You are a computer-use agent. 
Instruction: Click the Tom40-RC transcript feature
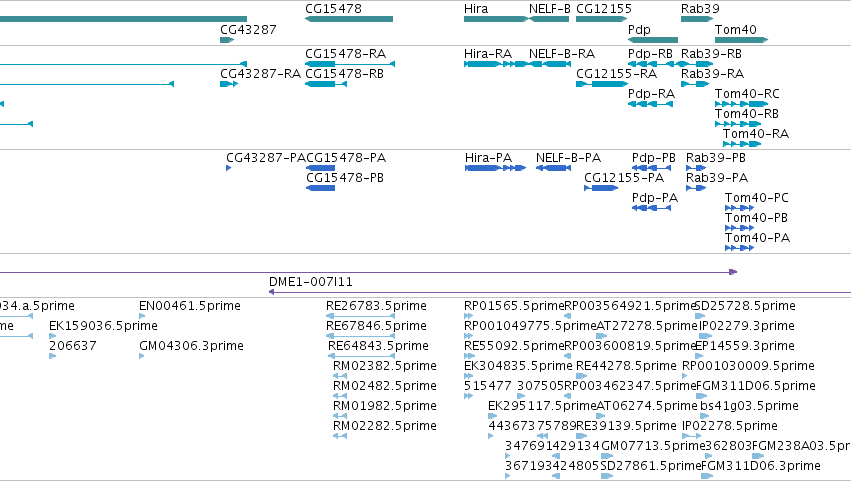(741, 104)
